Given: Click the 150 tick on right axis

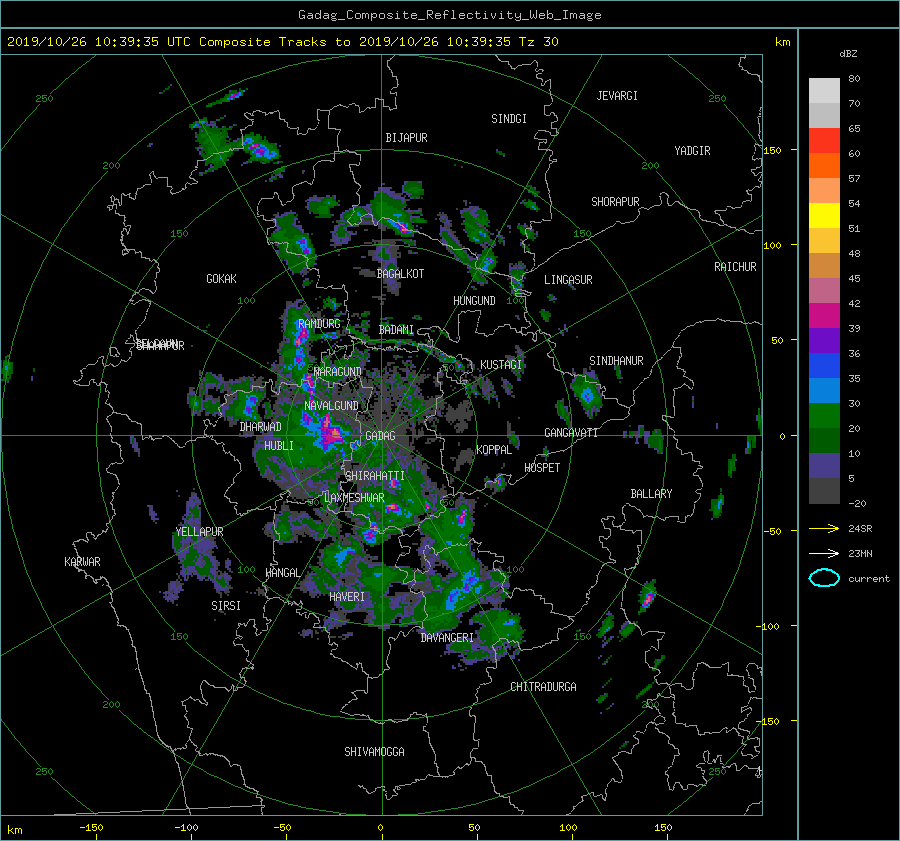Looking at the screenshot, I should click(x=773, y=150).
